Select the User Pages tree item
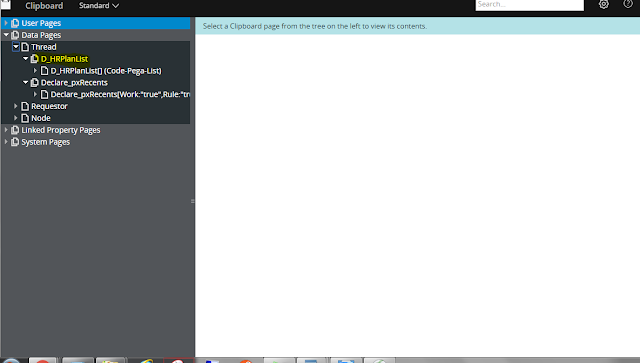Viewport: 640px width, 363px height. coord(41,23)
